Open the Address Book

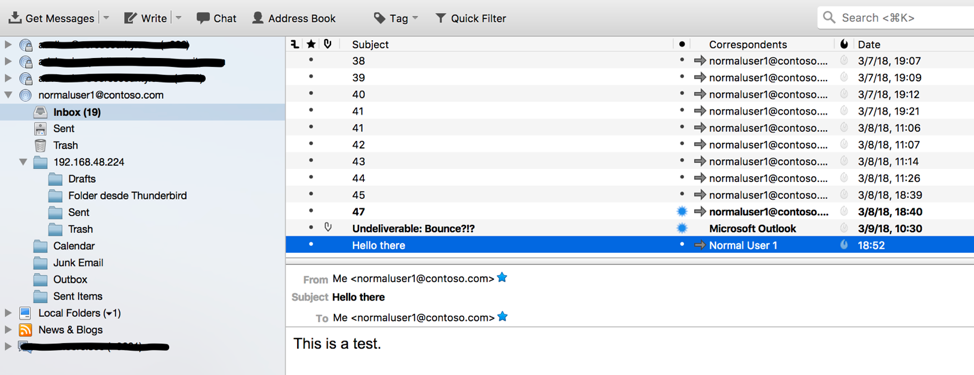(x=294, y=18)
